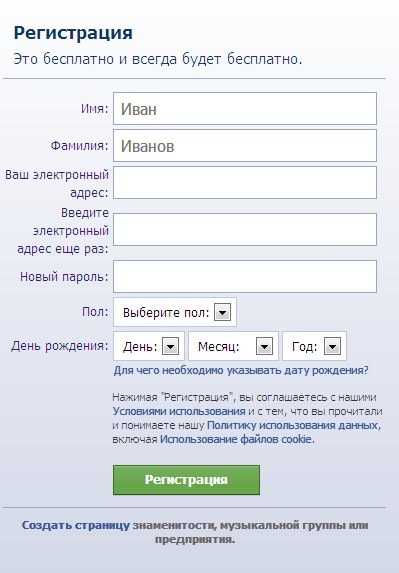Open the Месяц month dropdown

tap(233, 346)
